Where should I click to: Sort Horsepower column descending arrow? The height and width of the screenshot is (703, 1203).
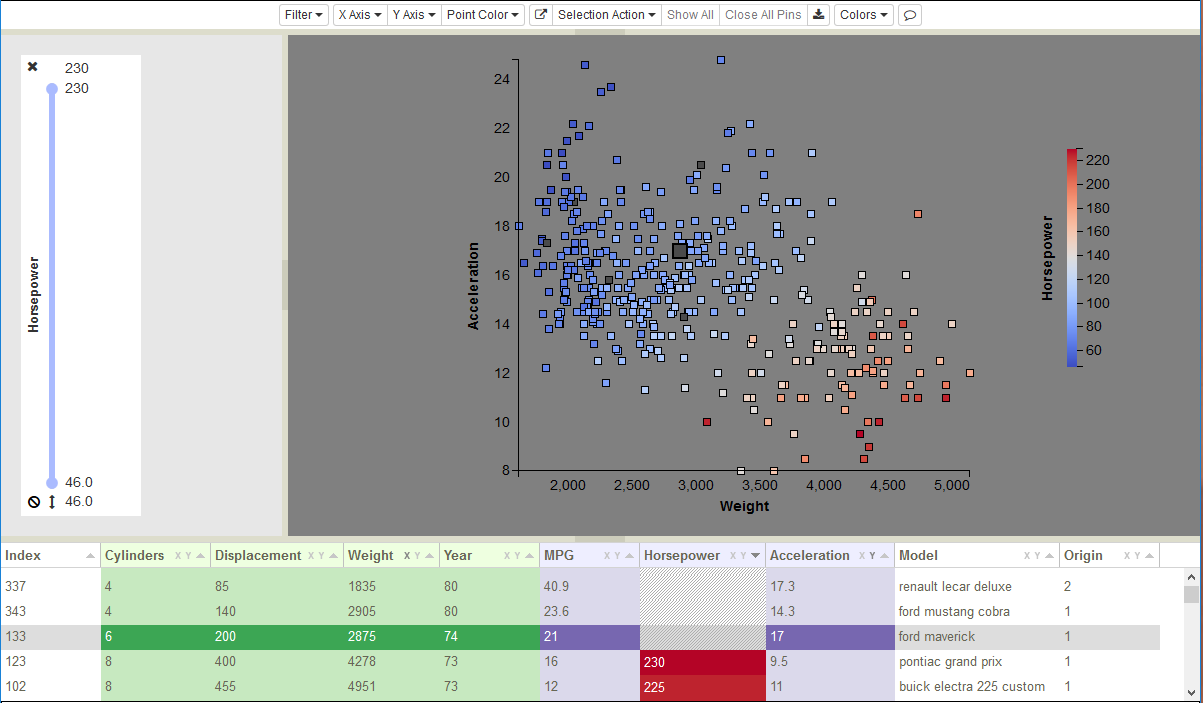[x=756, y=556]
